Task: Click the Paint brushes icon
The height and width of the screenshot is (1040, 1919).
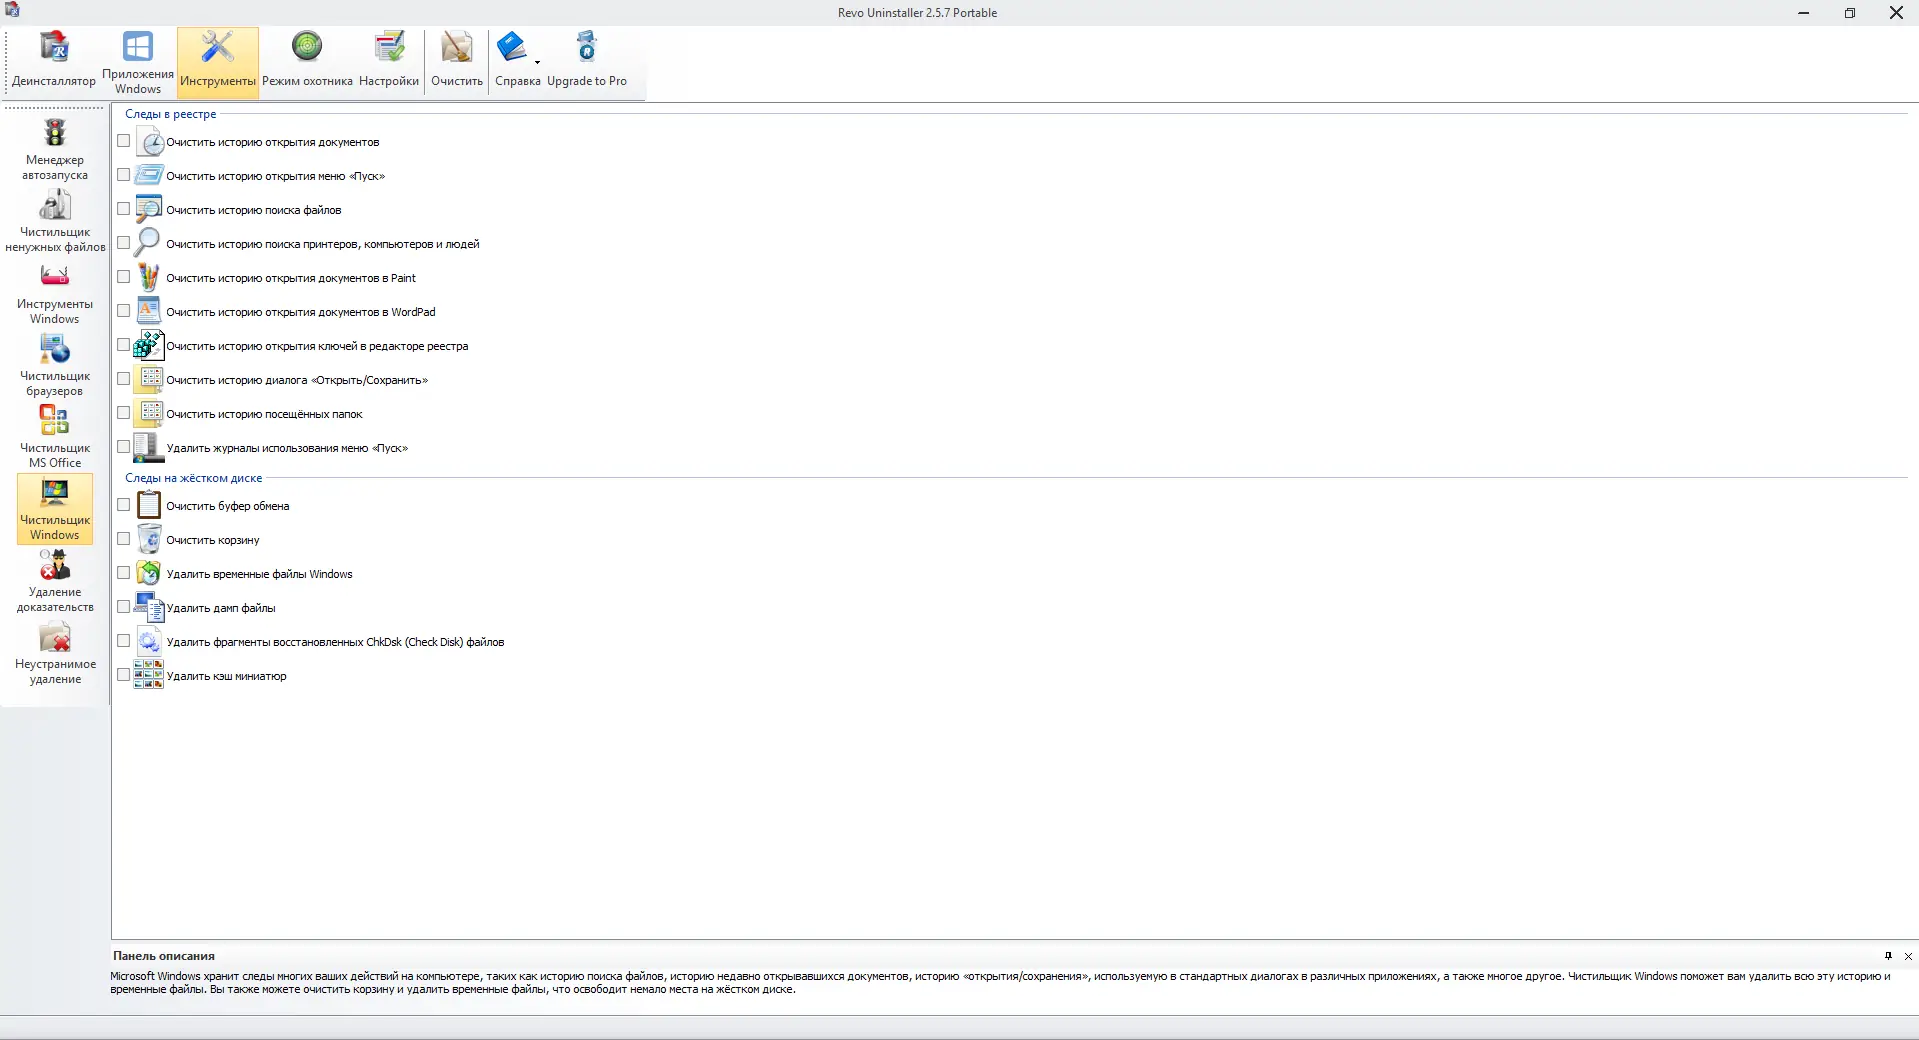Action: 149,278
